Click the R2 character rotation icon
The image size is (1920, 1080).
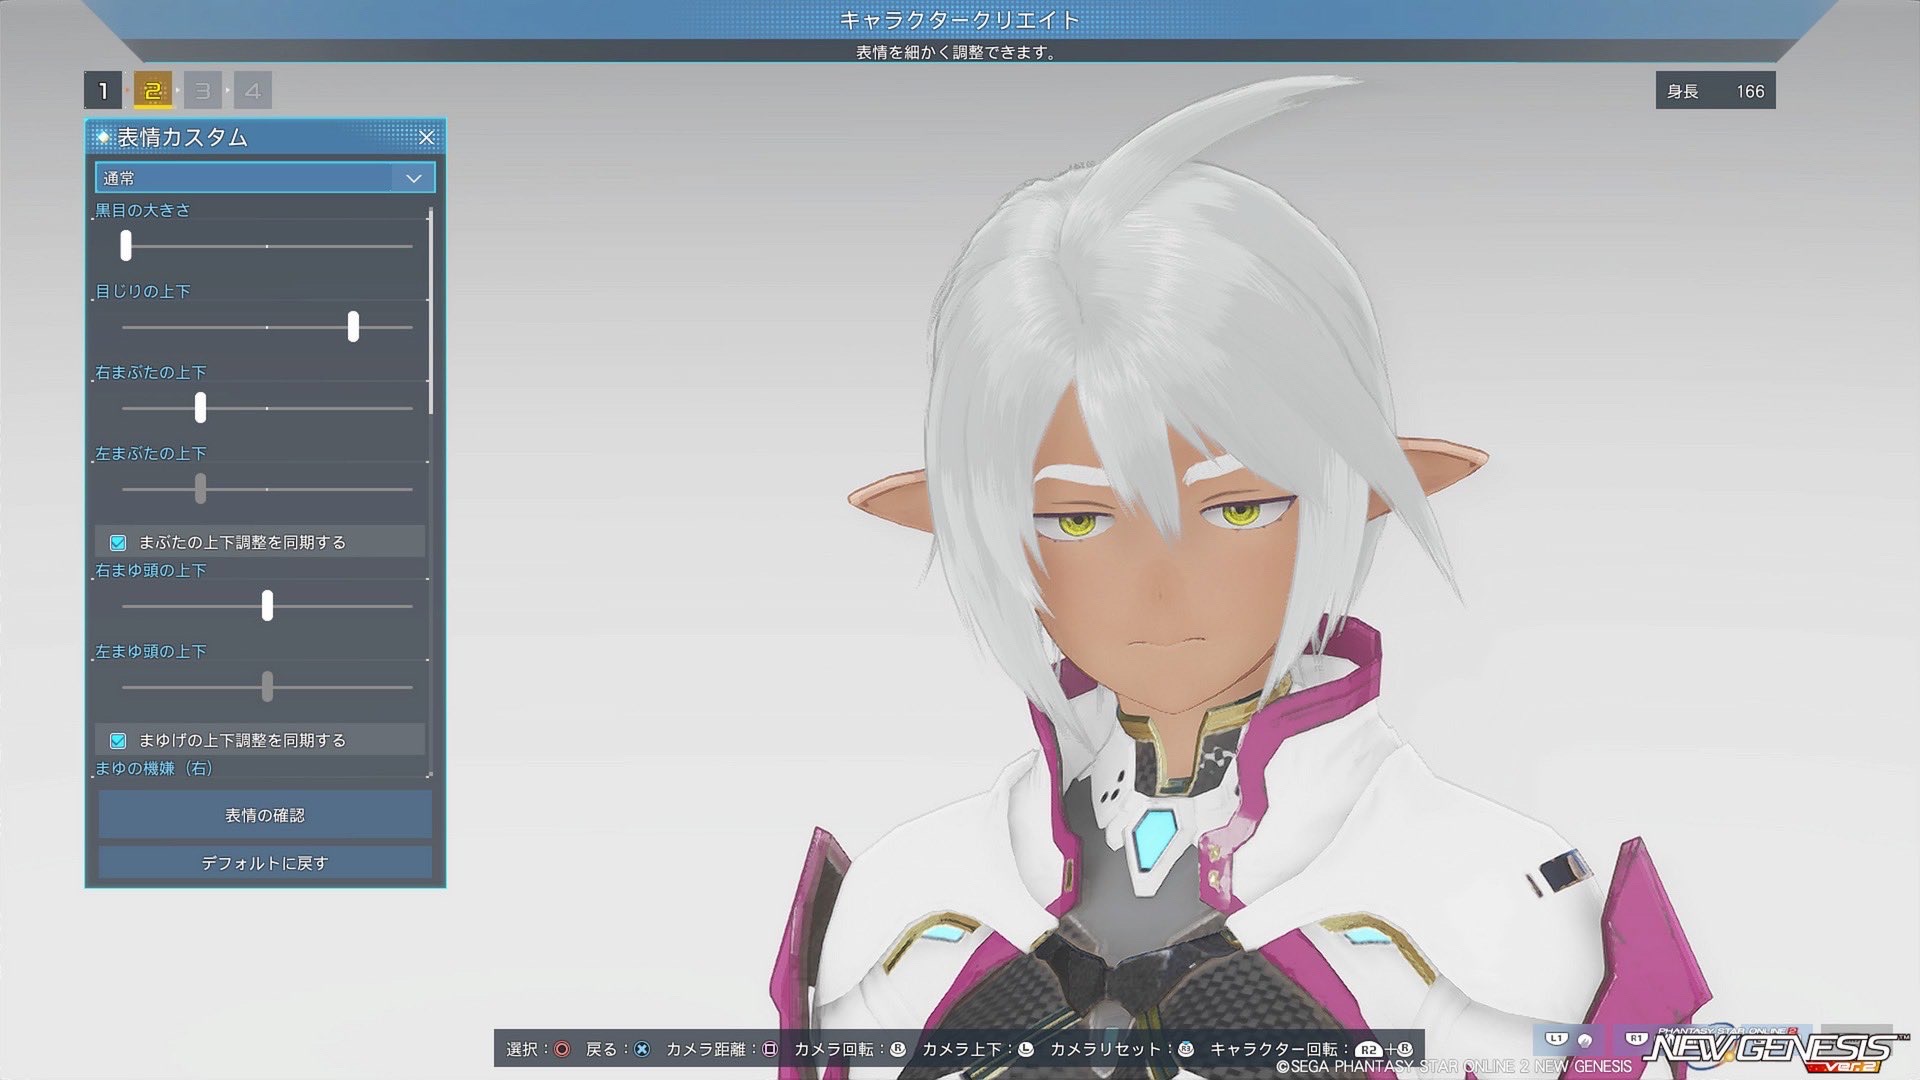(1368, 1050)
